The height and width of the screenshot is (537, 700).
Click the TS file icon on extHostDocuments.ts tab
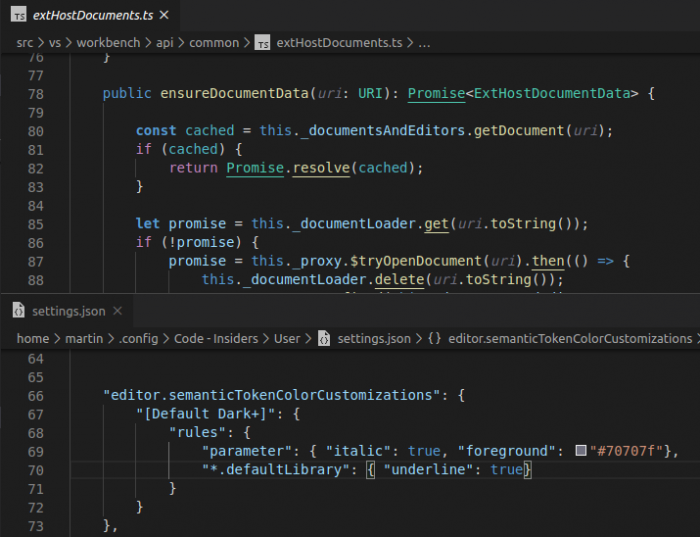(x=19, y=16)
